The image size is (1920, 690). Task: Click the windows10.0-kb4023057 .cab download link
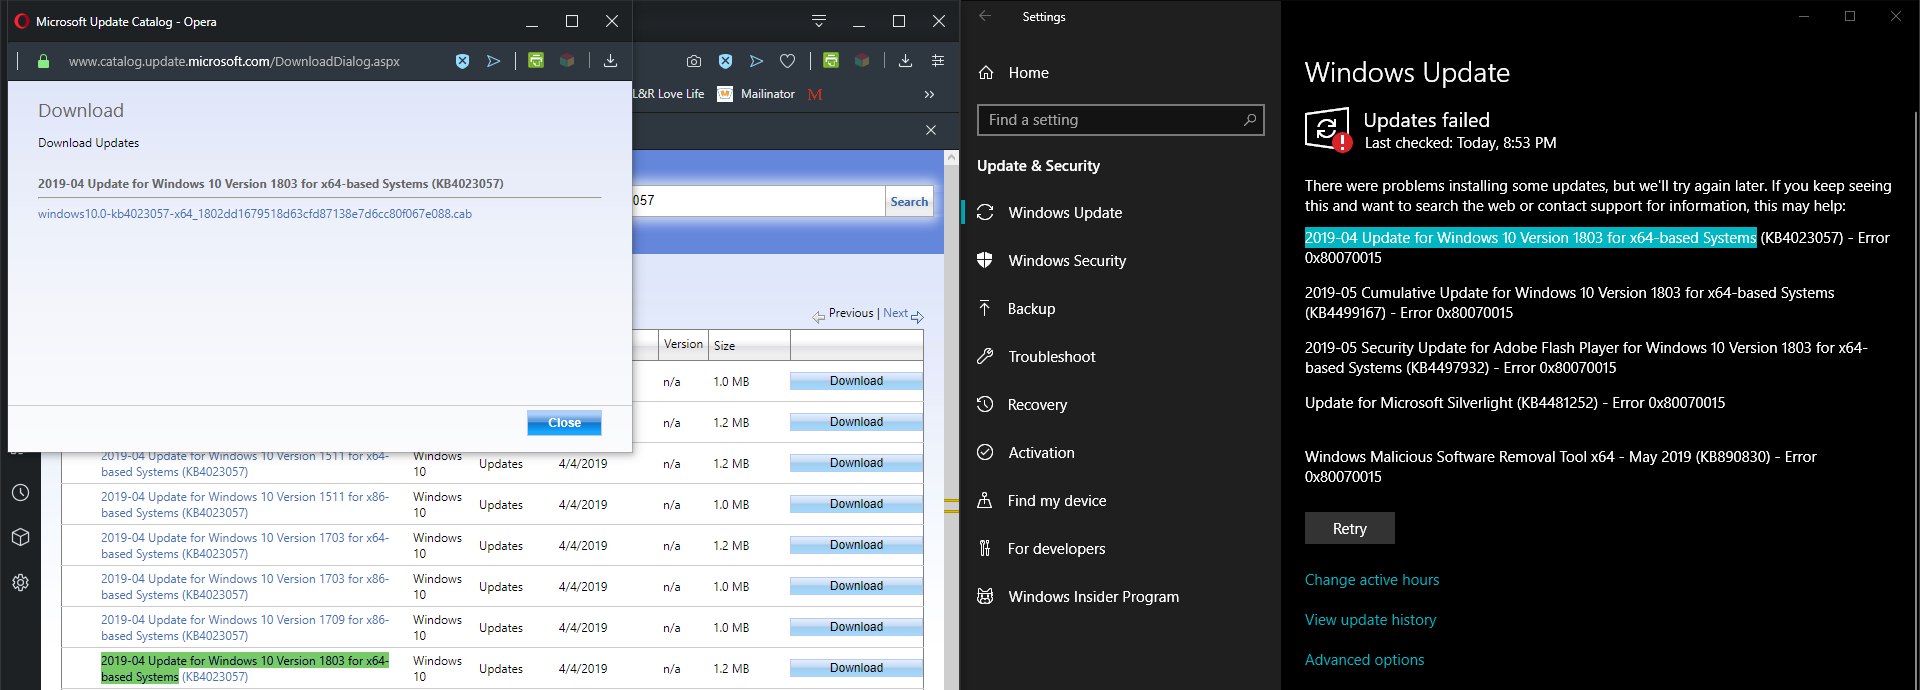(255, 214)
